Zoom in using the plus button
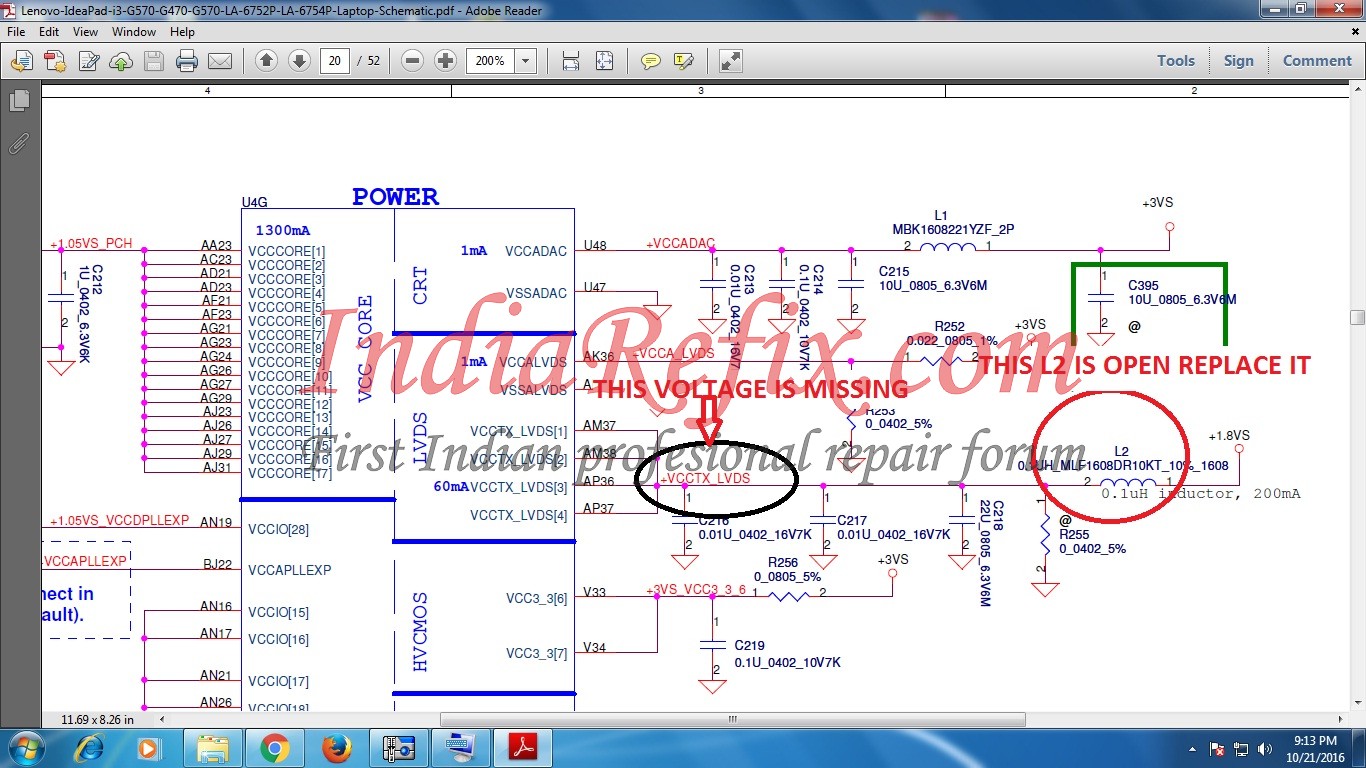The height and width of the screenshot is (768, 1366). point(446,61)
